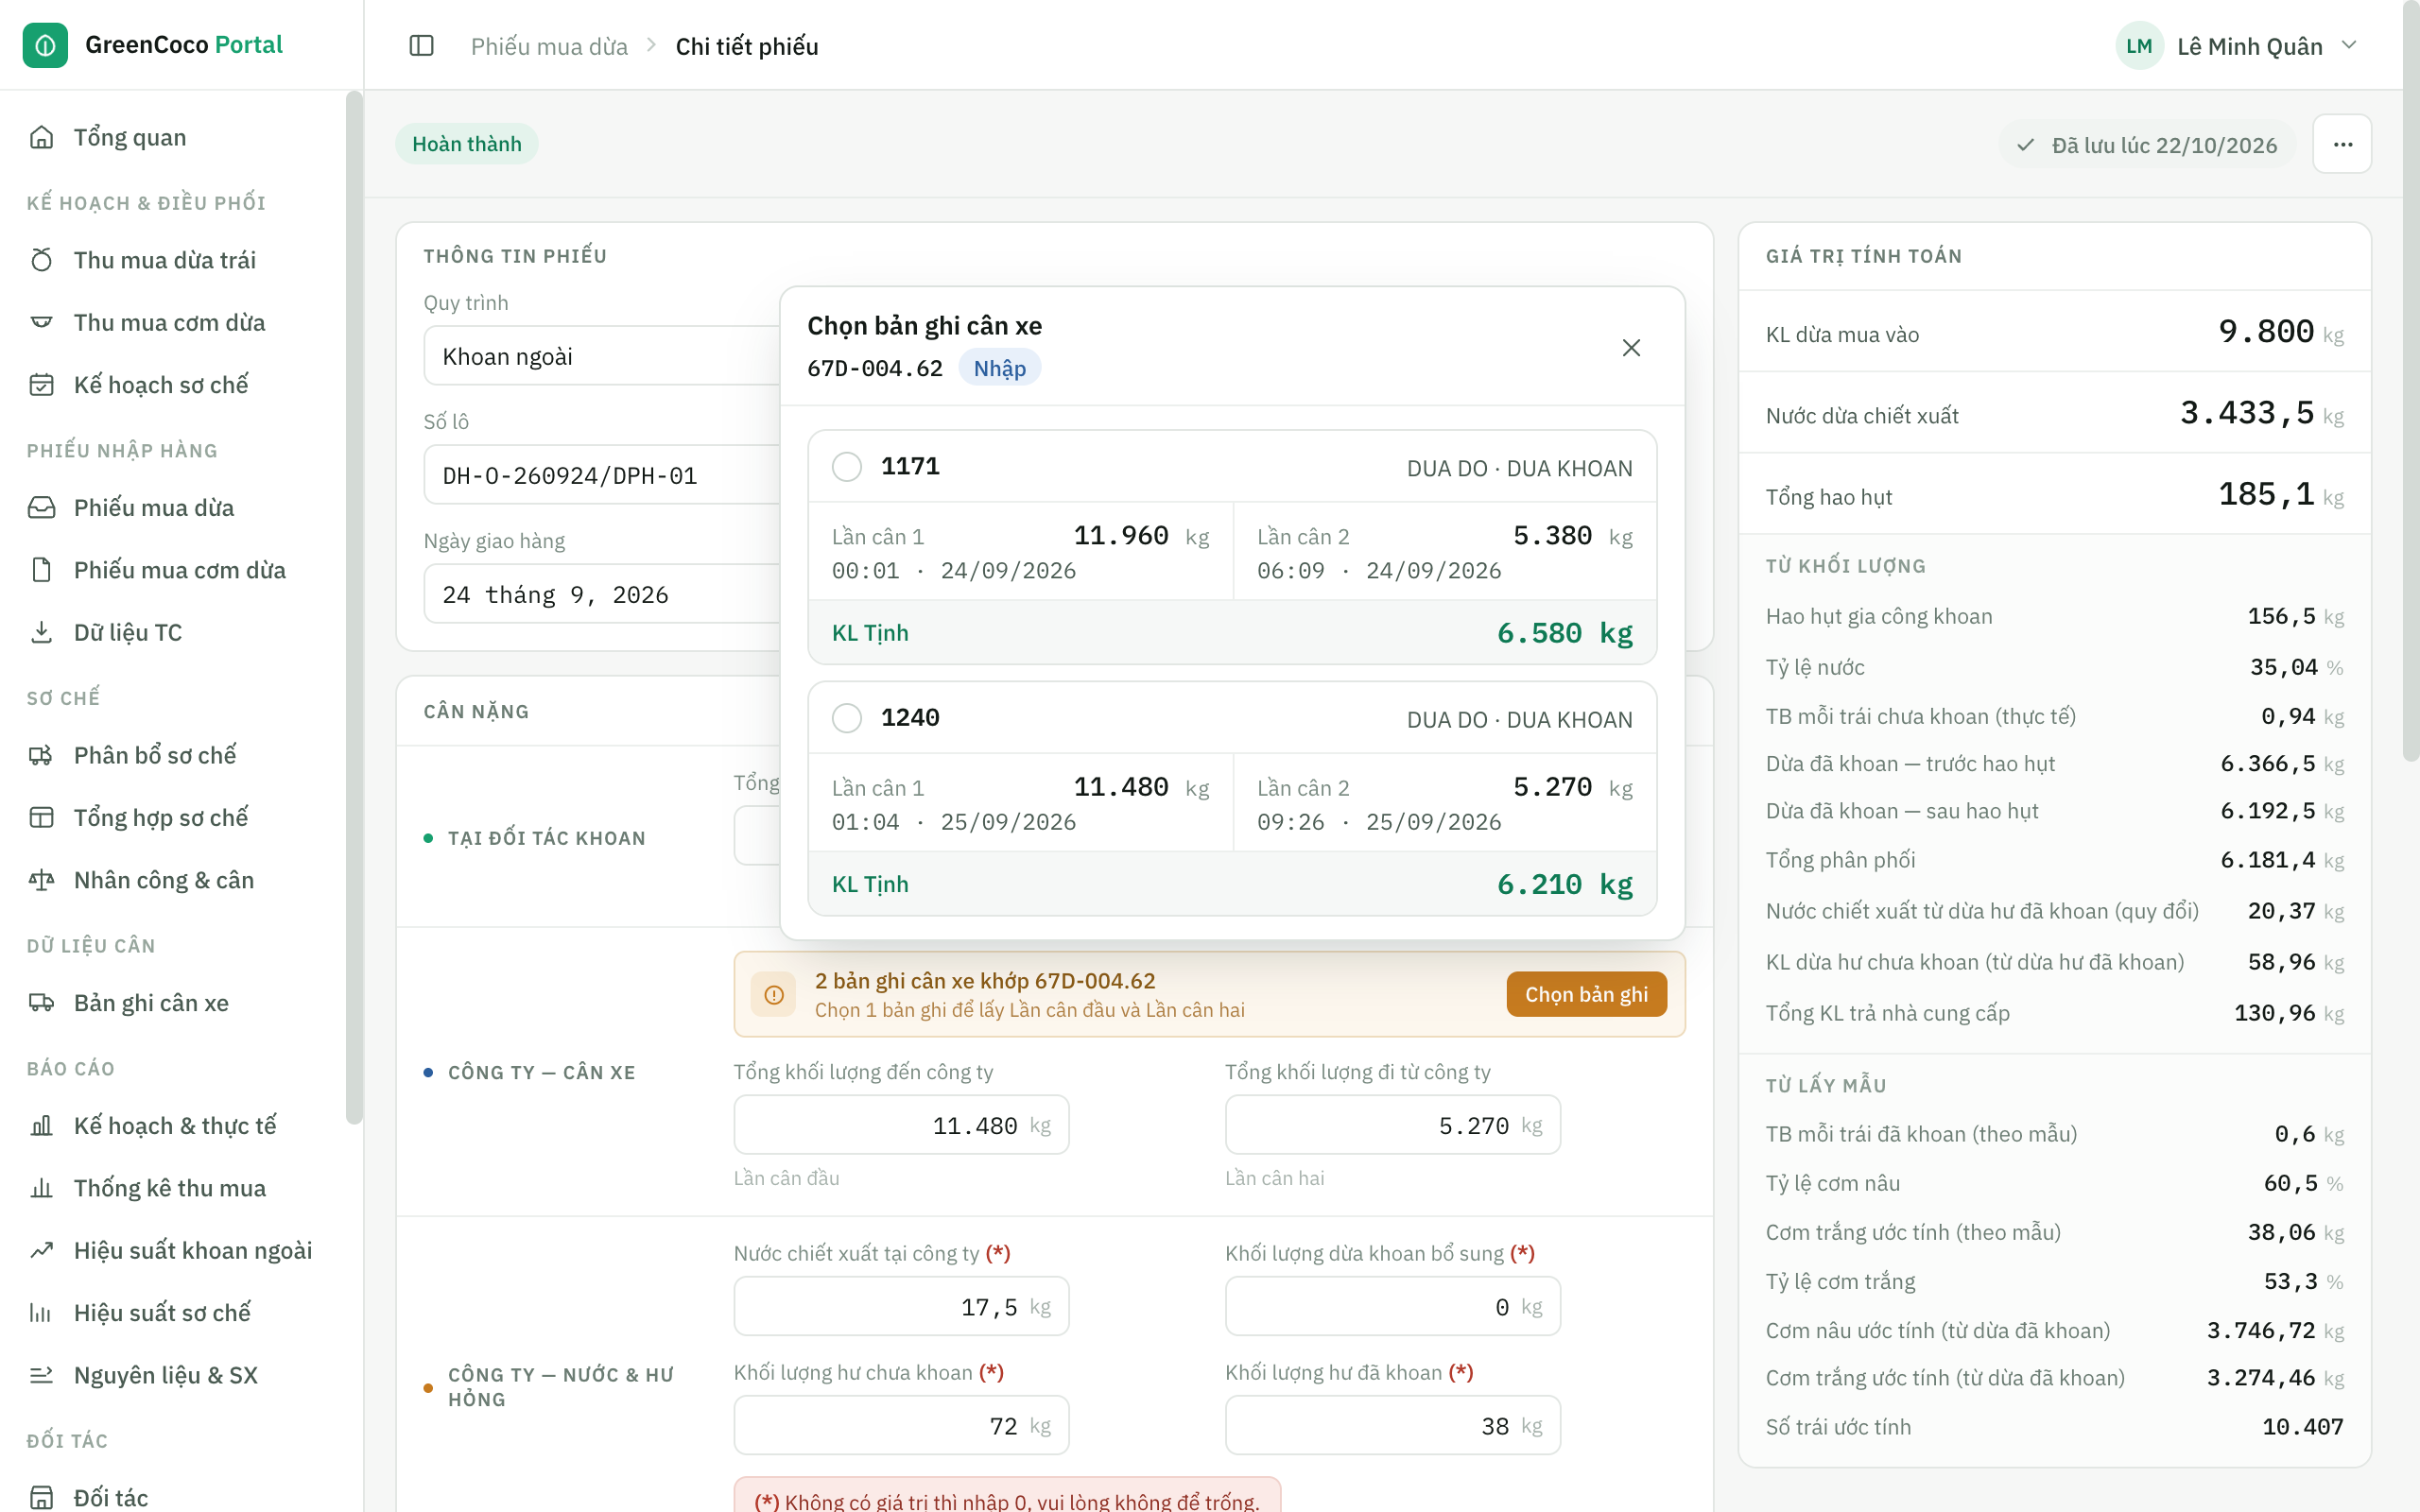Open the Quy trình Khoan ngoài dropdown

[602, 356]
